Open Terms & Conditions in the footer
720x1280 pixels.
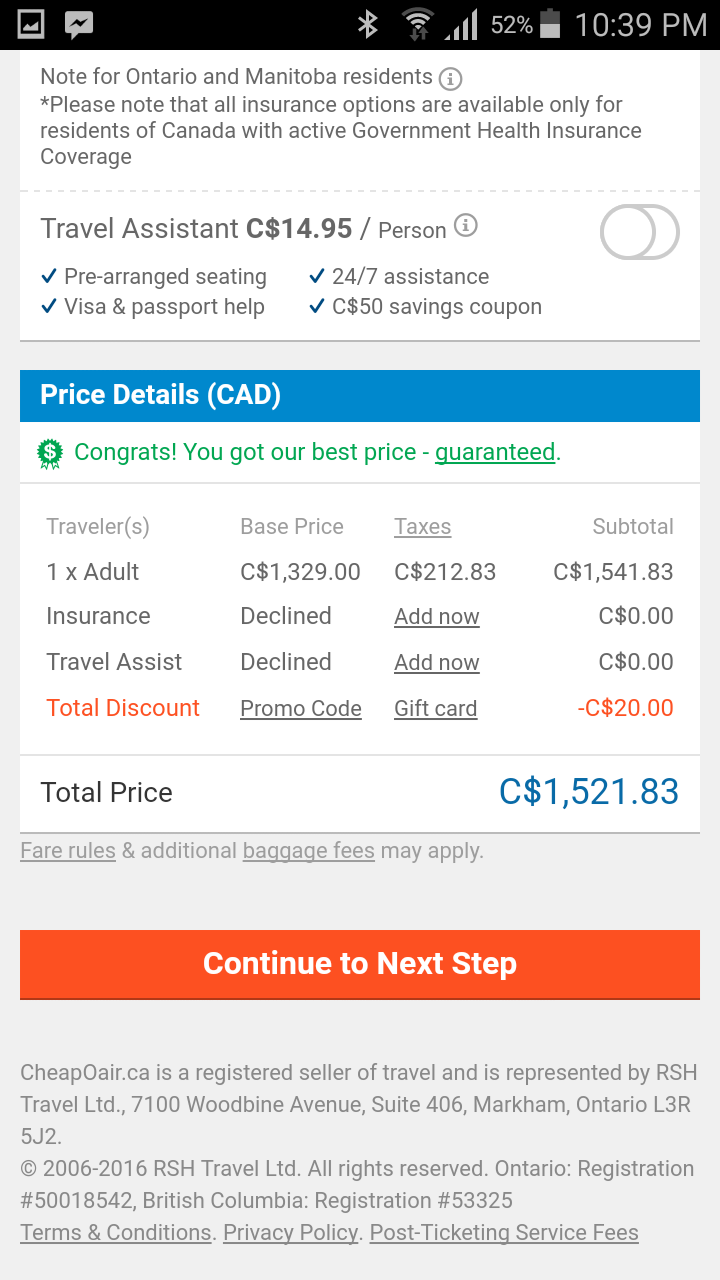pyautogui.click(x=116, y=1233)
